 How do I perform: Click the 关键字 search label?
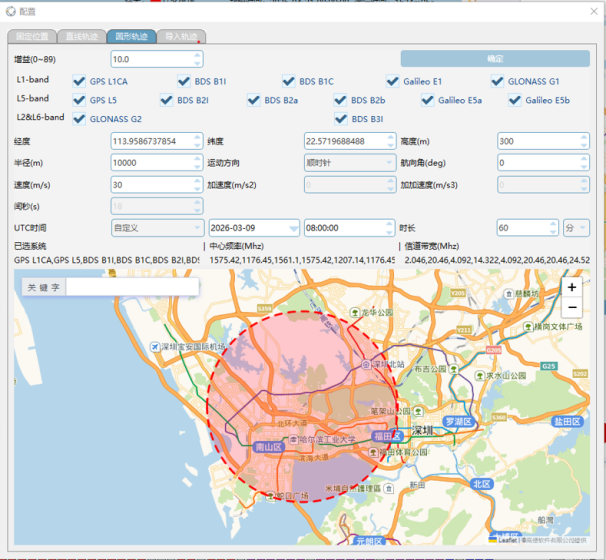(44, 287)
